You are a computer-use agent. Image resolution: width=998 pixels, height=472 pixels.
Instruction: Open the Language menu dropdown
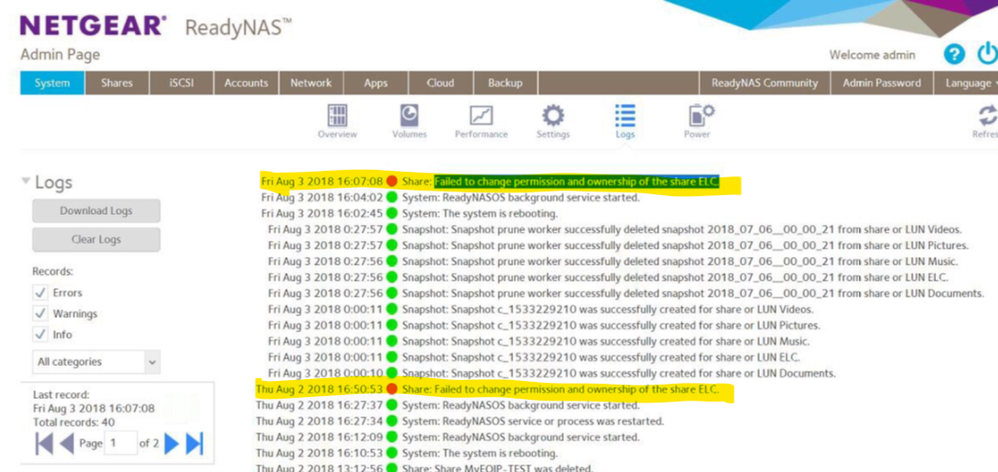(x=966, y=83)
